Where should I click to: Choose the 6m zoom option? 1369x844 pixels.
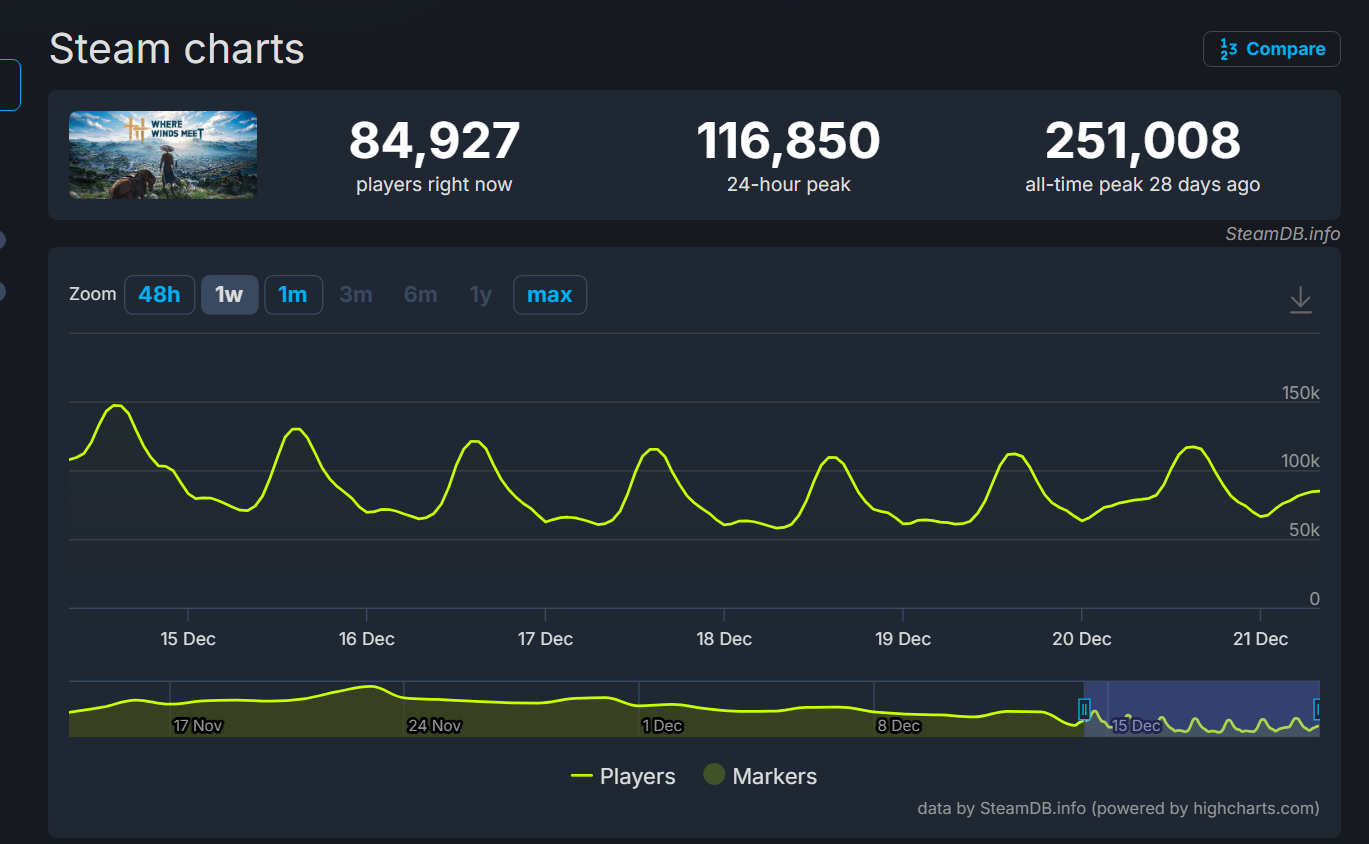point(420,295)
